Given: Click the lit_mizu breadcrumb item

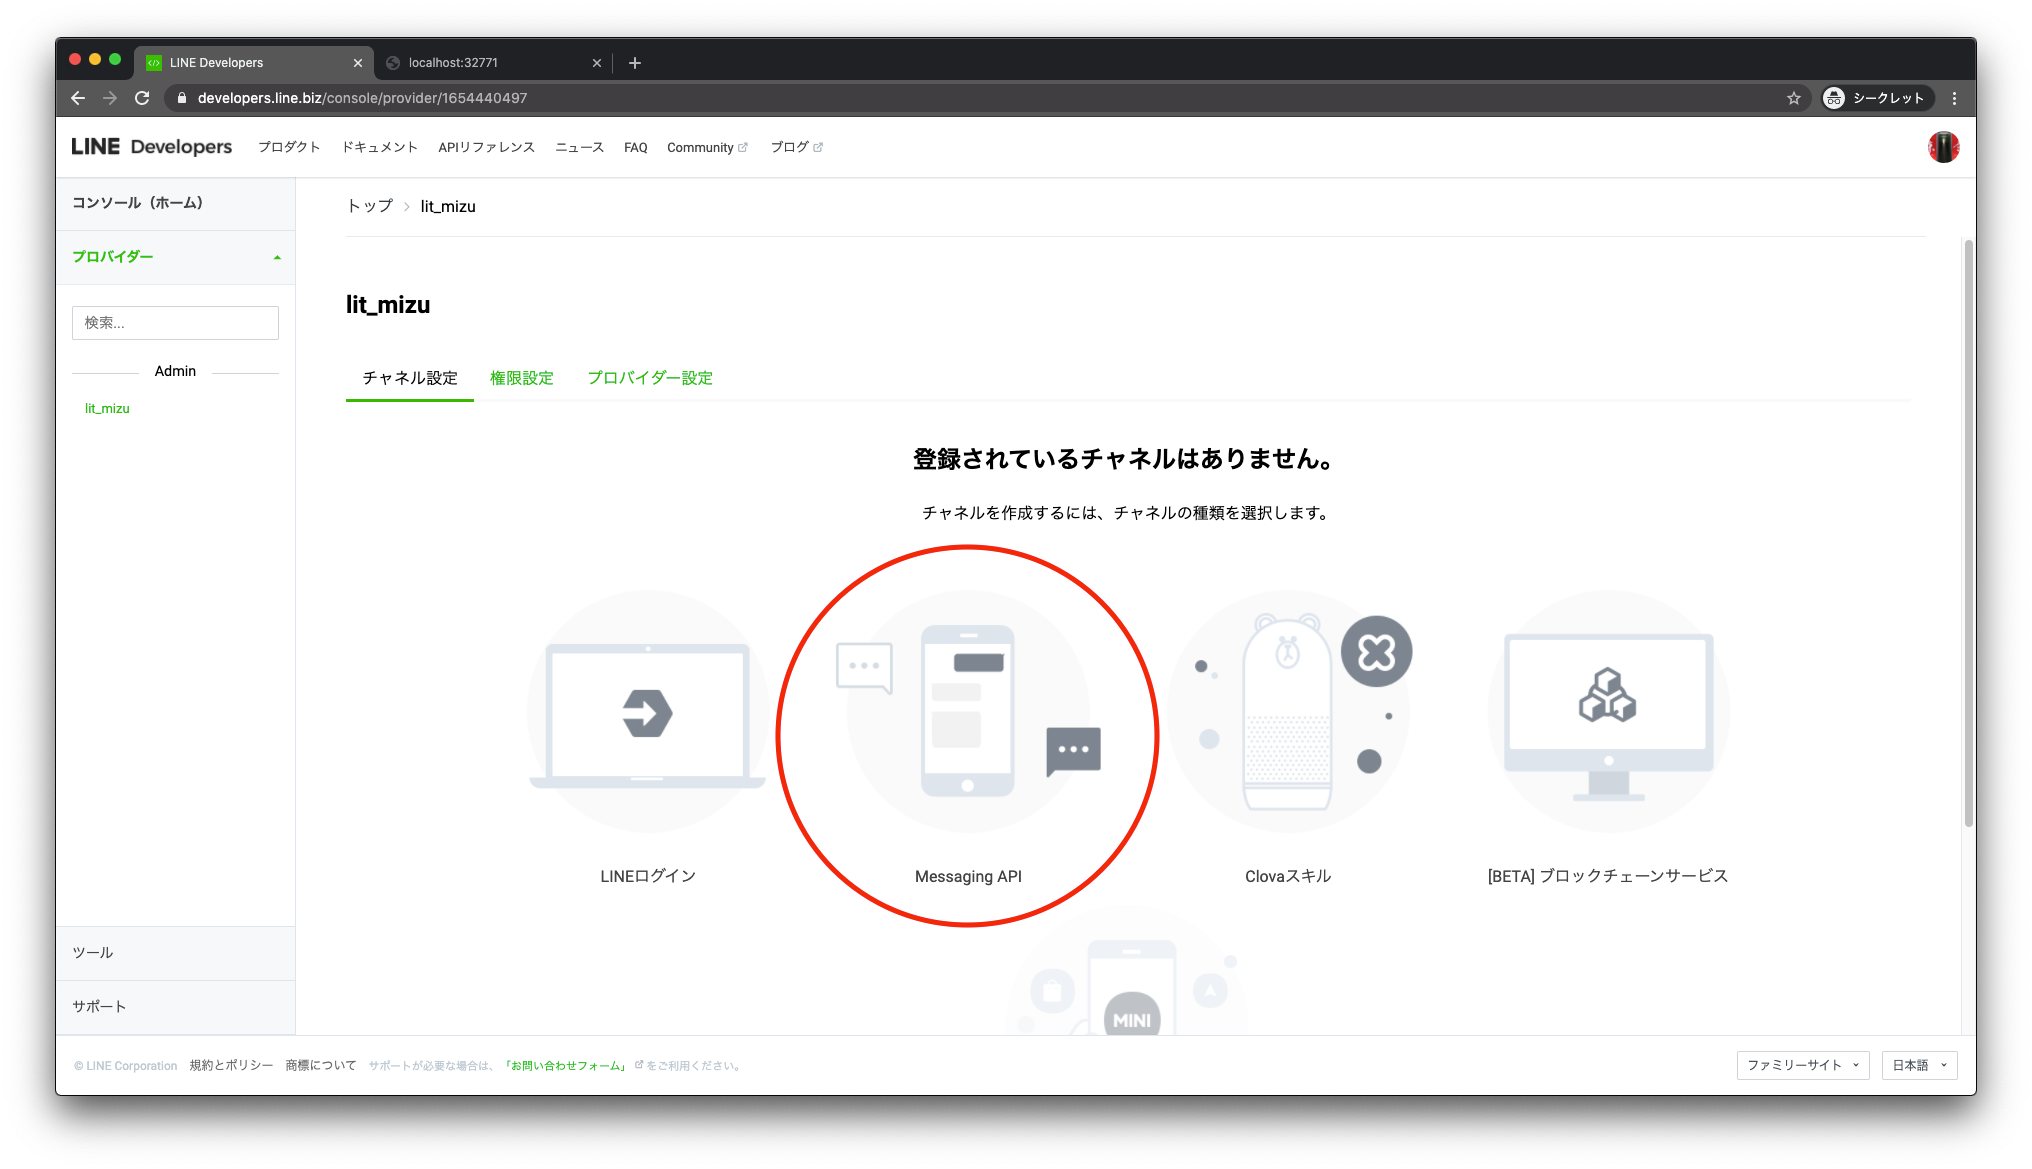Looking at the screenshot, I should 448,206.
